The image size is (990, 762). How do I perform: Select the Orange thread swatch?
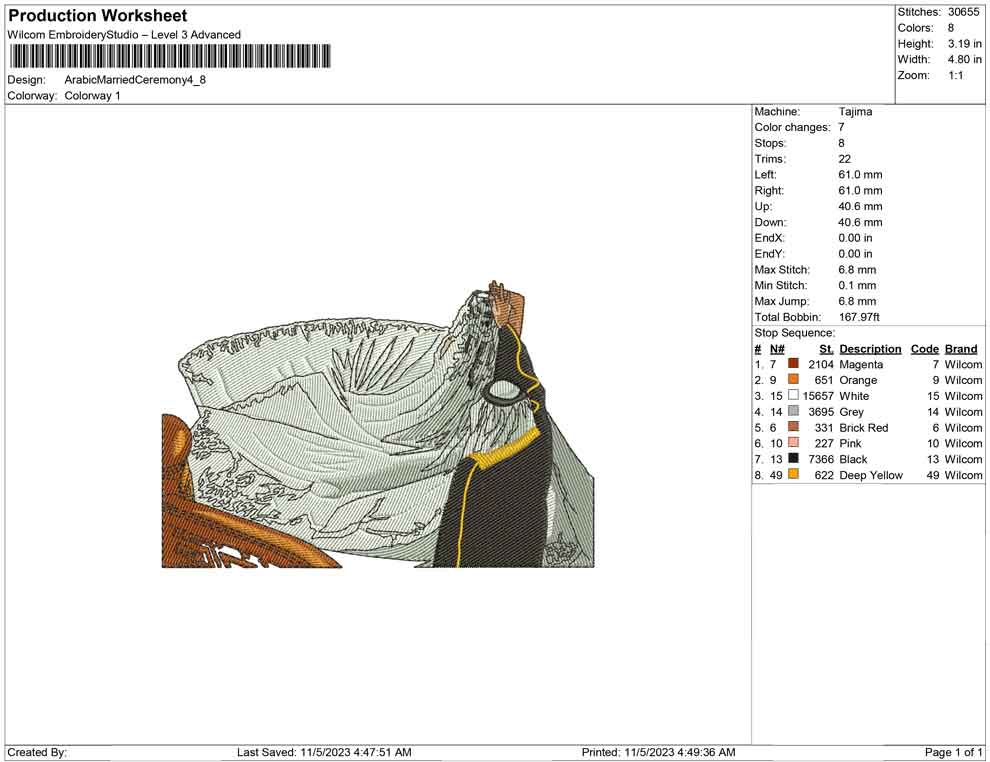pyautogui.click(x=793, y=381)
